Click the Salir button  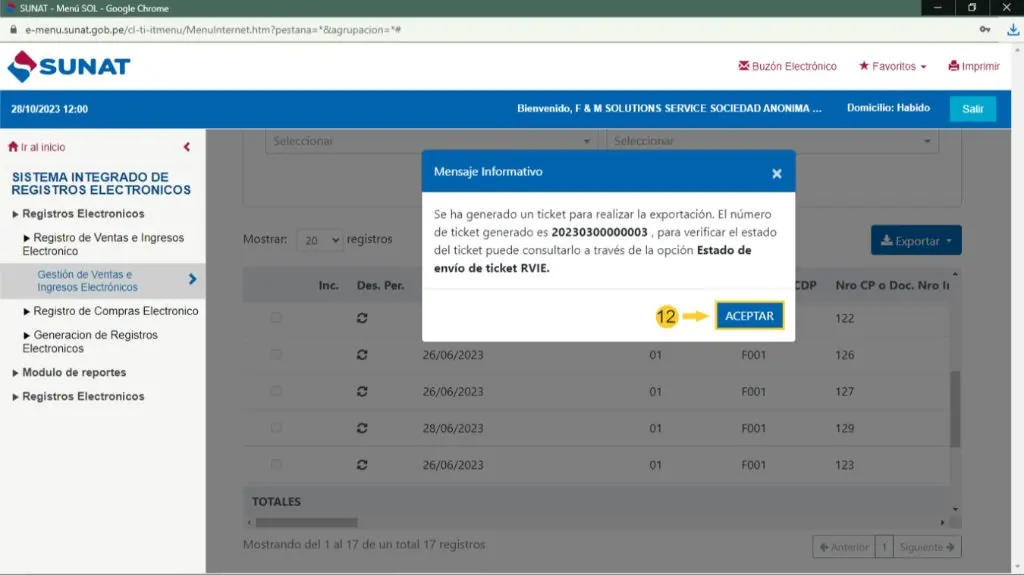pos(972,109)
